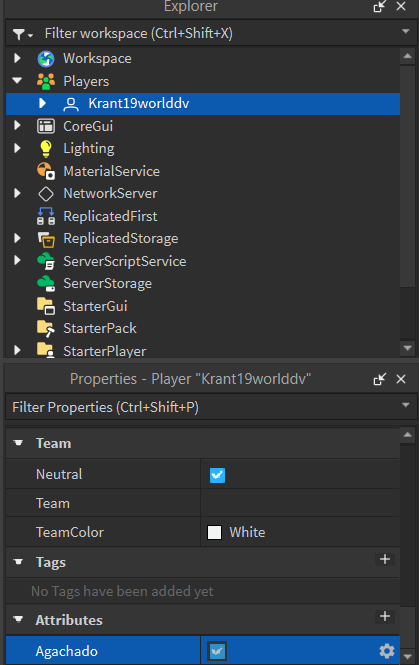Click the Workspace globe icon
The height and width of the screenshot is (665, 419).
coord(46,59)
